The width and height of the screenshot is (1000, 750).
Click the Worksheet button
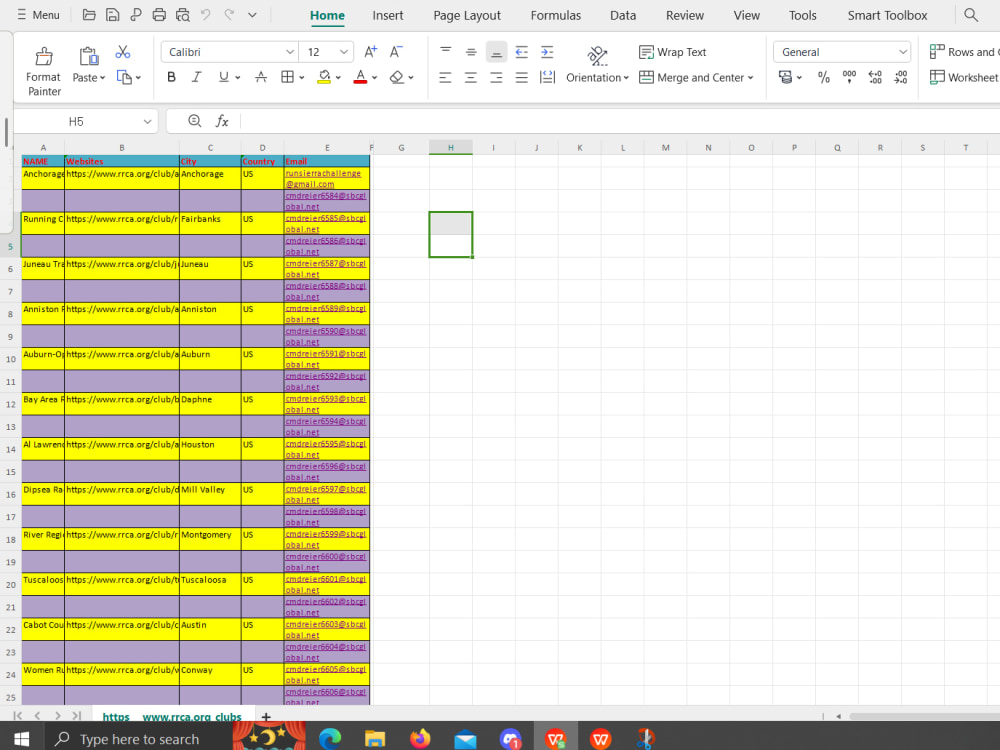point(964,77)
